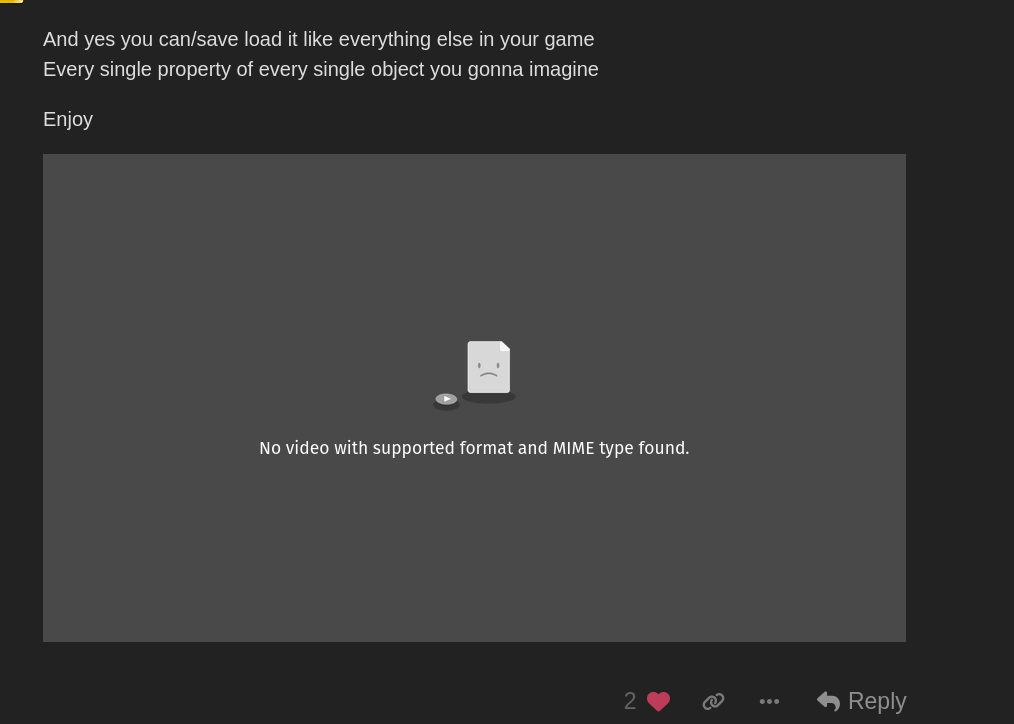
Task: Copy the post link via chain icon
Action: pyautogui.click(x=713, y=701)
